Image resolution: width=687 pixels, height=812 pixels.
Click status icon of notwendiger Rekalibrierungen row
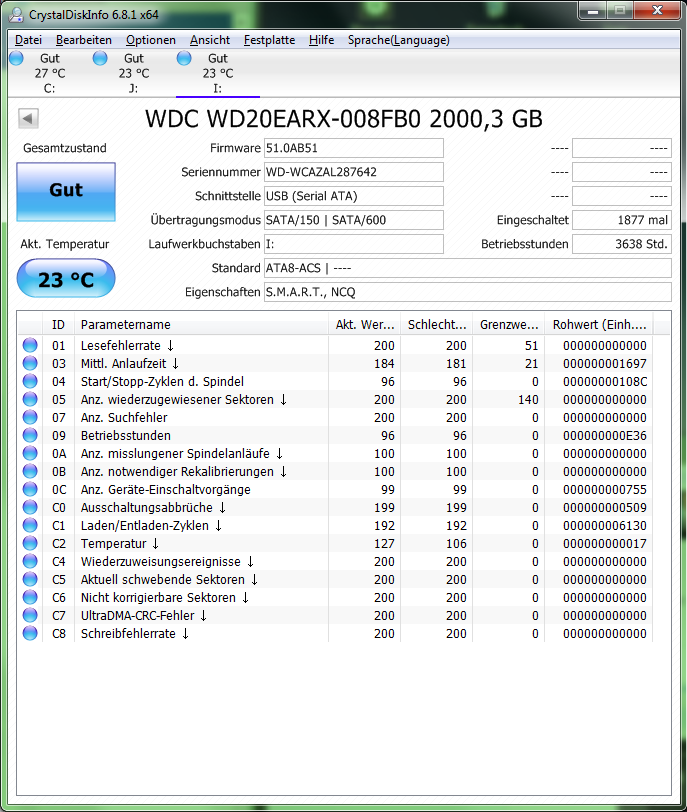point(30,471)
